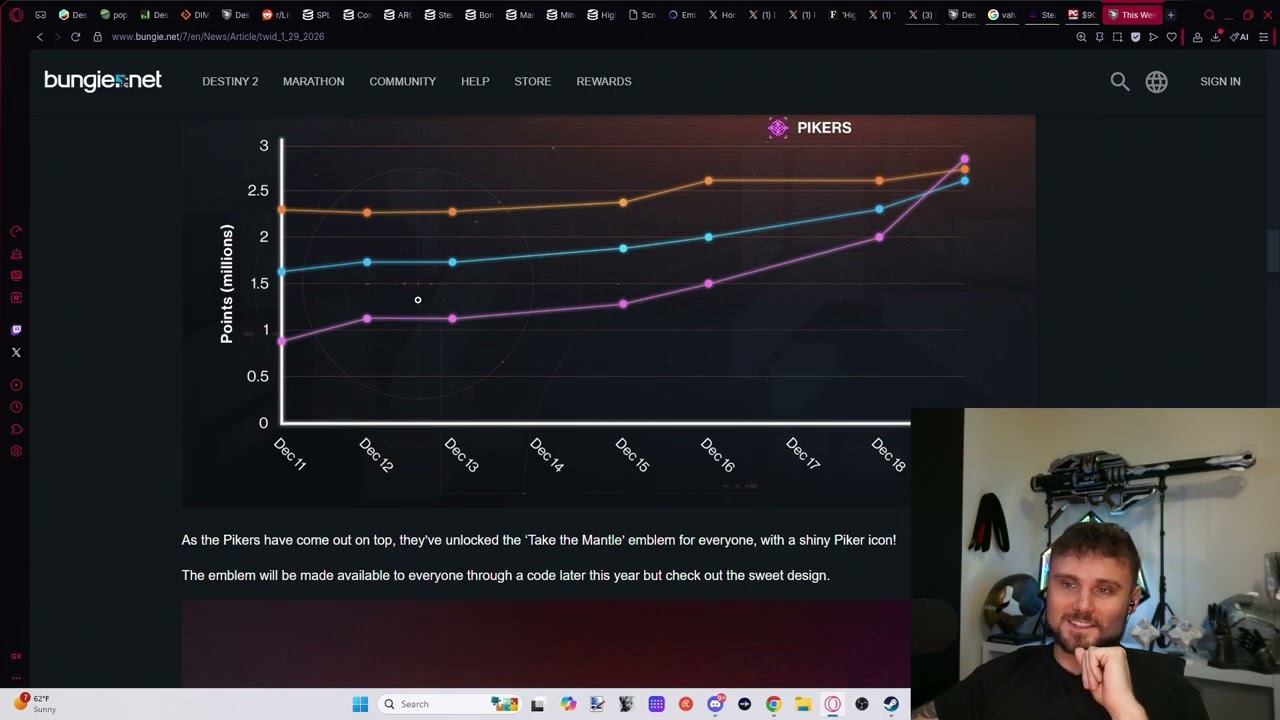Click the weather widget showing 62°F Sunny
Screen dimensions: 1280x720
click(x=35, y=704)
